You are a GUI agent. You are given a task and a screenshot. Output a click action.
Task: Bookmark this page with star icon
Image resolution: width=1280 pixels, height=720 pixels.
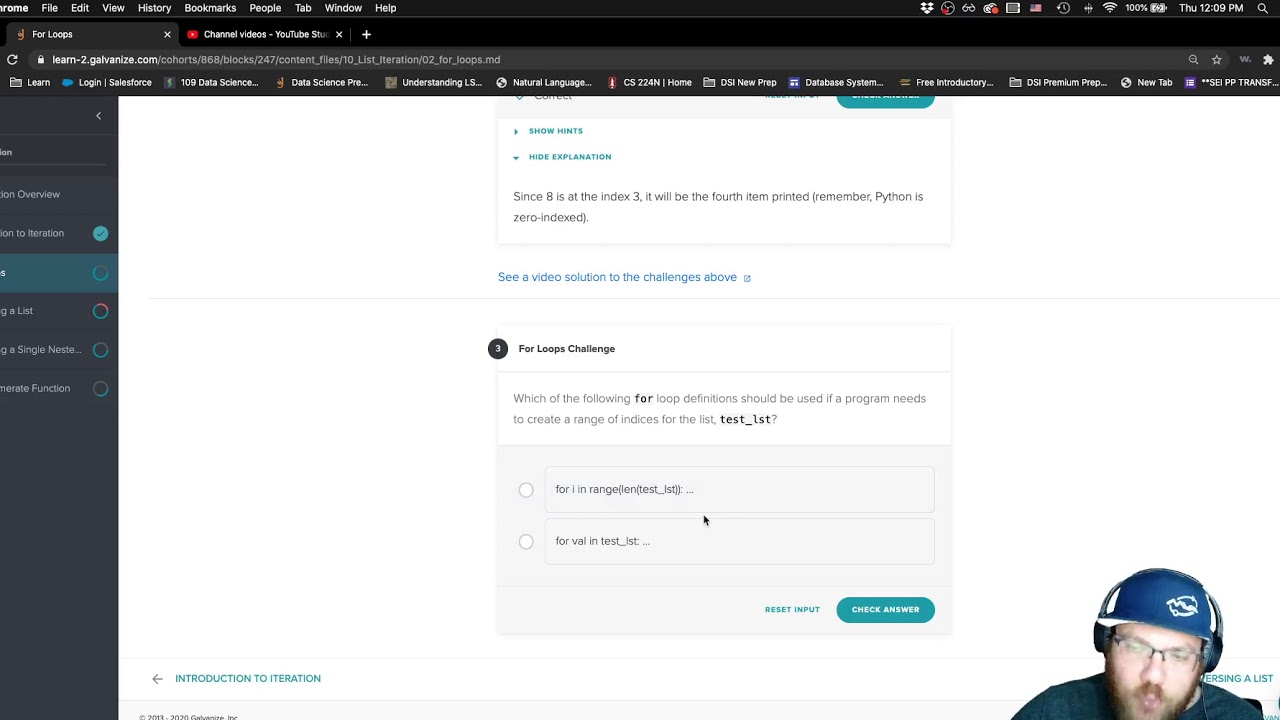point(1217,59)
